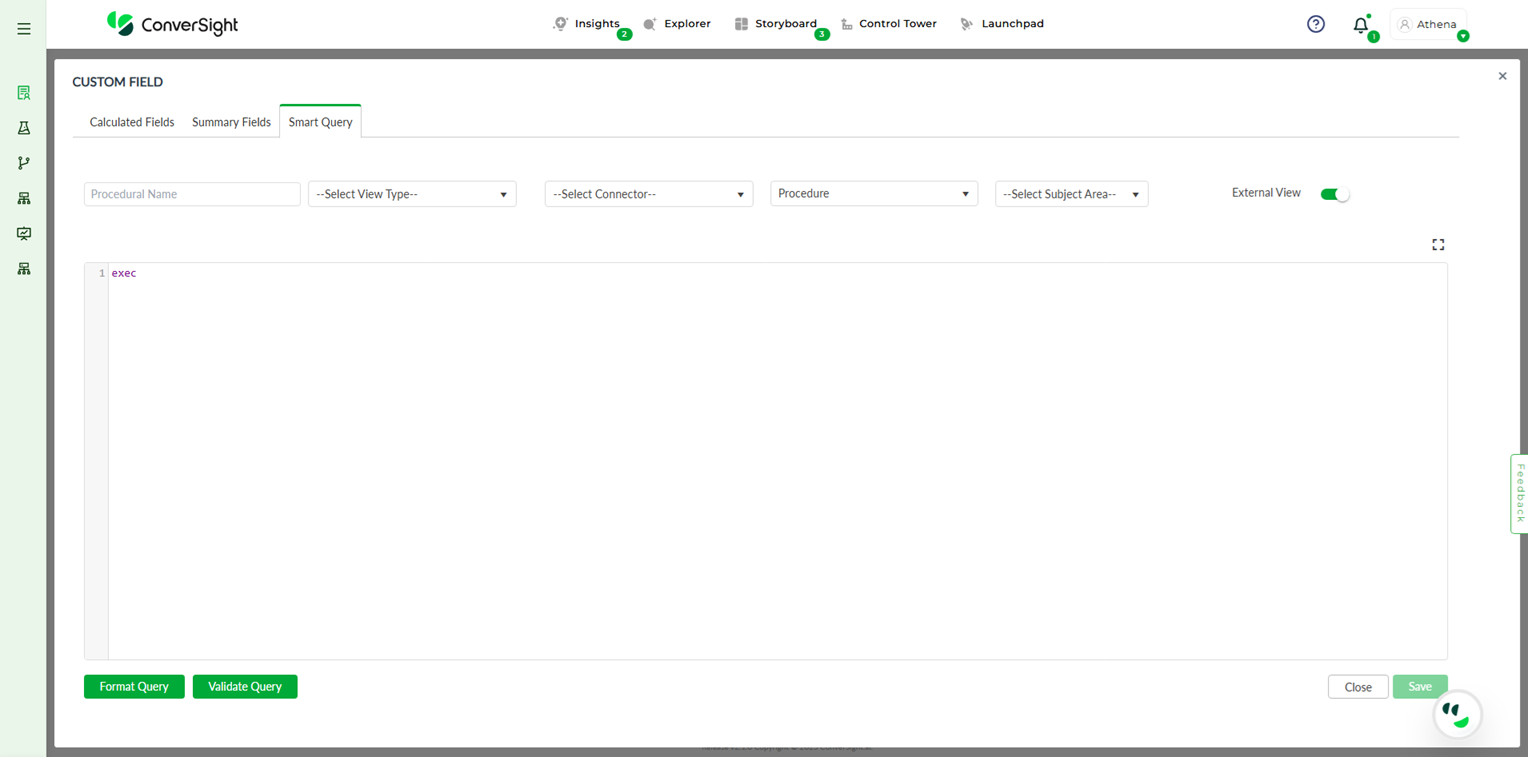Click the flask icon in left sidebar
This screenshot has height=757, width=1528.
[24, 128]
